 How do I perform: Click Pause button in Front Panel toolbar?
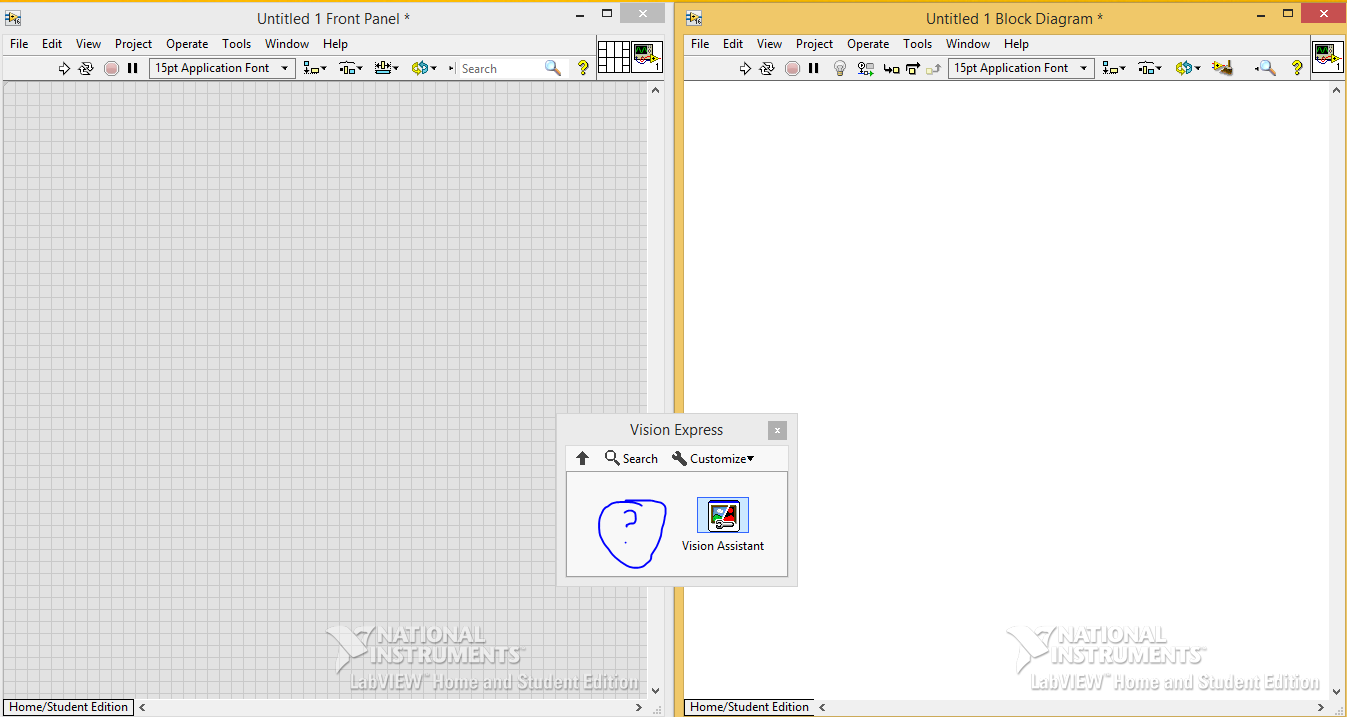[x=132, y=68]
